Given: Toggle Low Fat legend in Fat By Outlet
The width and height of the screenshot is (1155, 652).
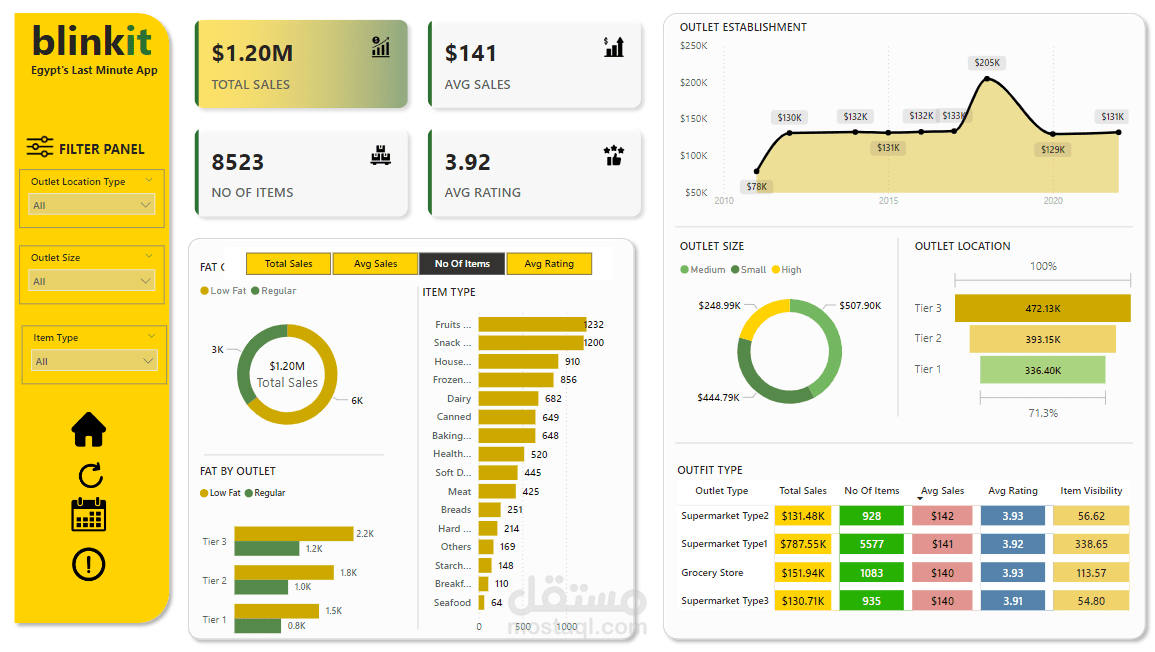Looking at the screenshot, I should [220, 493].
